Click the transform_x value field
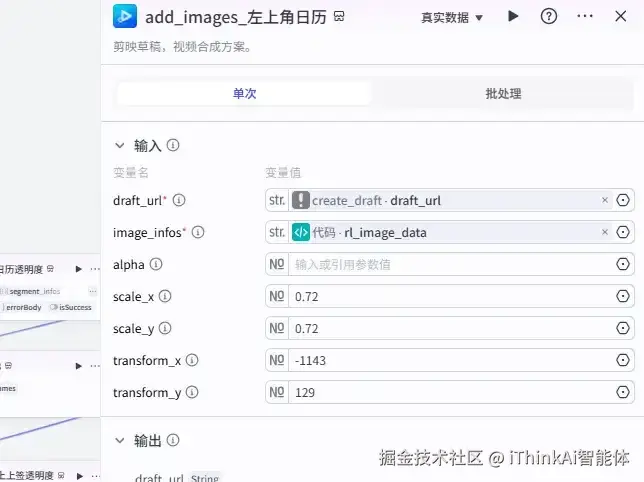Screen dimensions: 644x482 pyautogui.click(x=450, y=360)
